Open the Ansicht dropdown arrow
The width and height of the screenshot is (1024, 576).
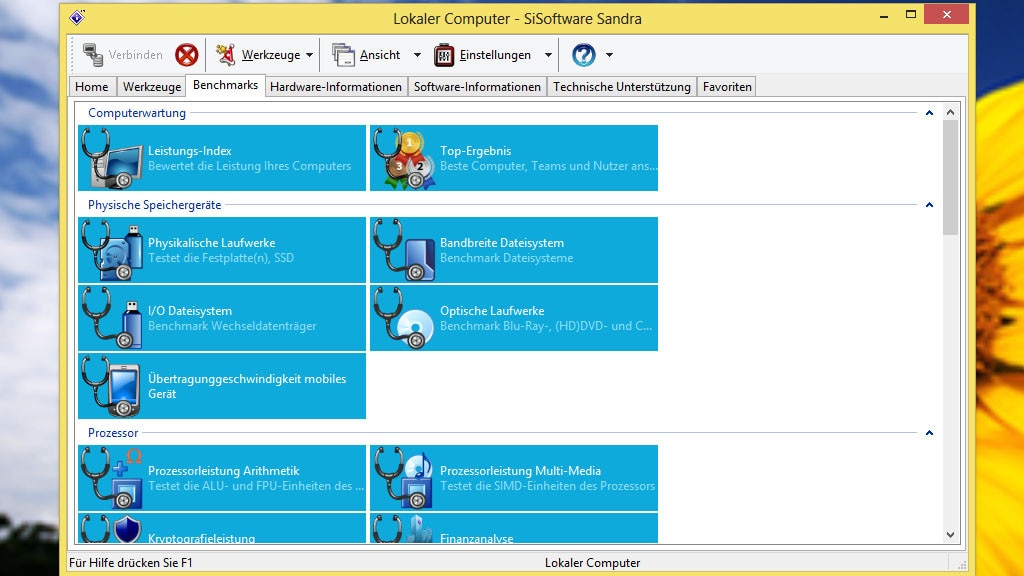tap(417, 56)
